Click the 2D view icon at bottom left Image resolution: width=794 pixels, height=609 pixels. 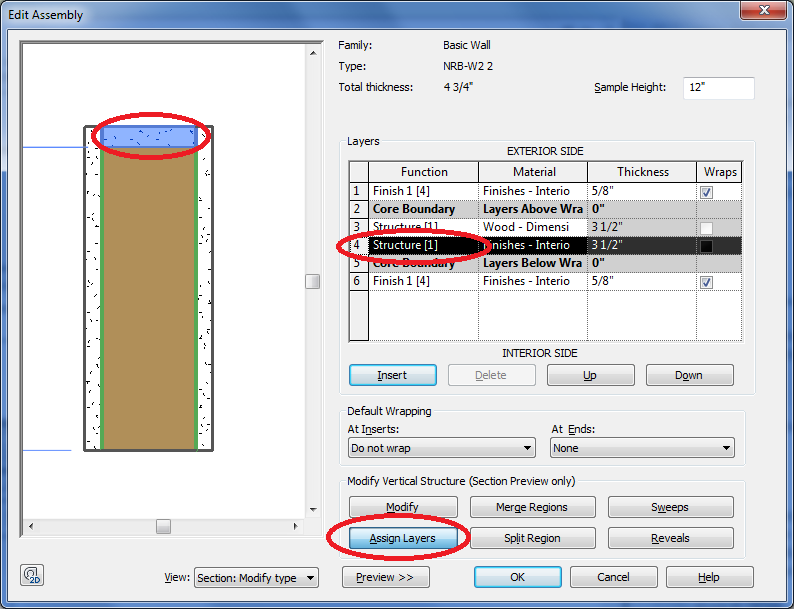point(32,575)
